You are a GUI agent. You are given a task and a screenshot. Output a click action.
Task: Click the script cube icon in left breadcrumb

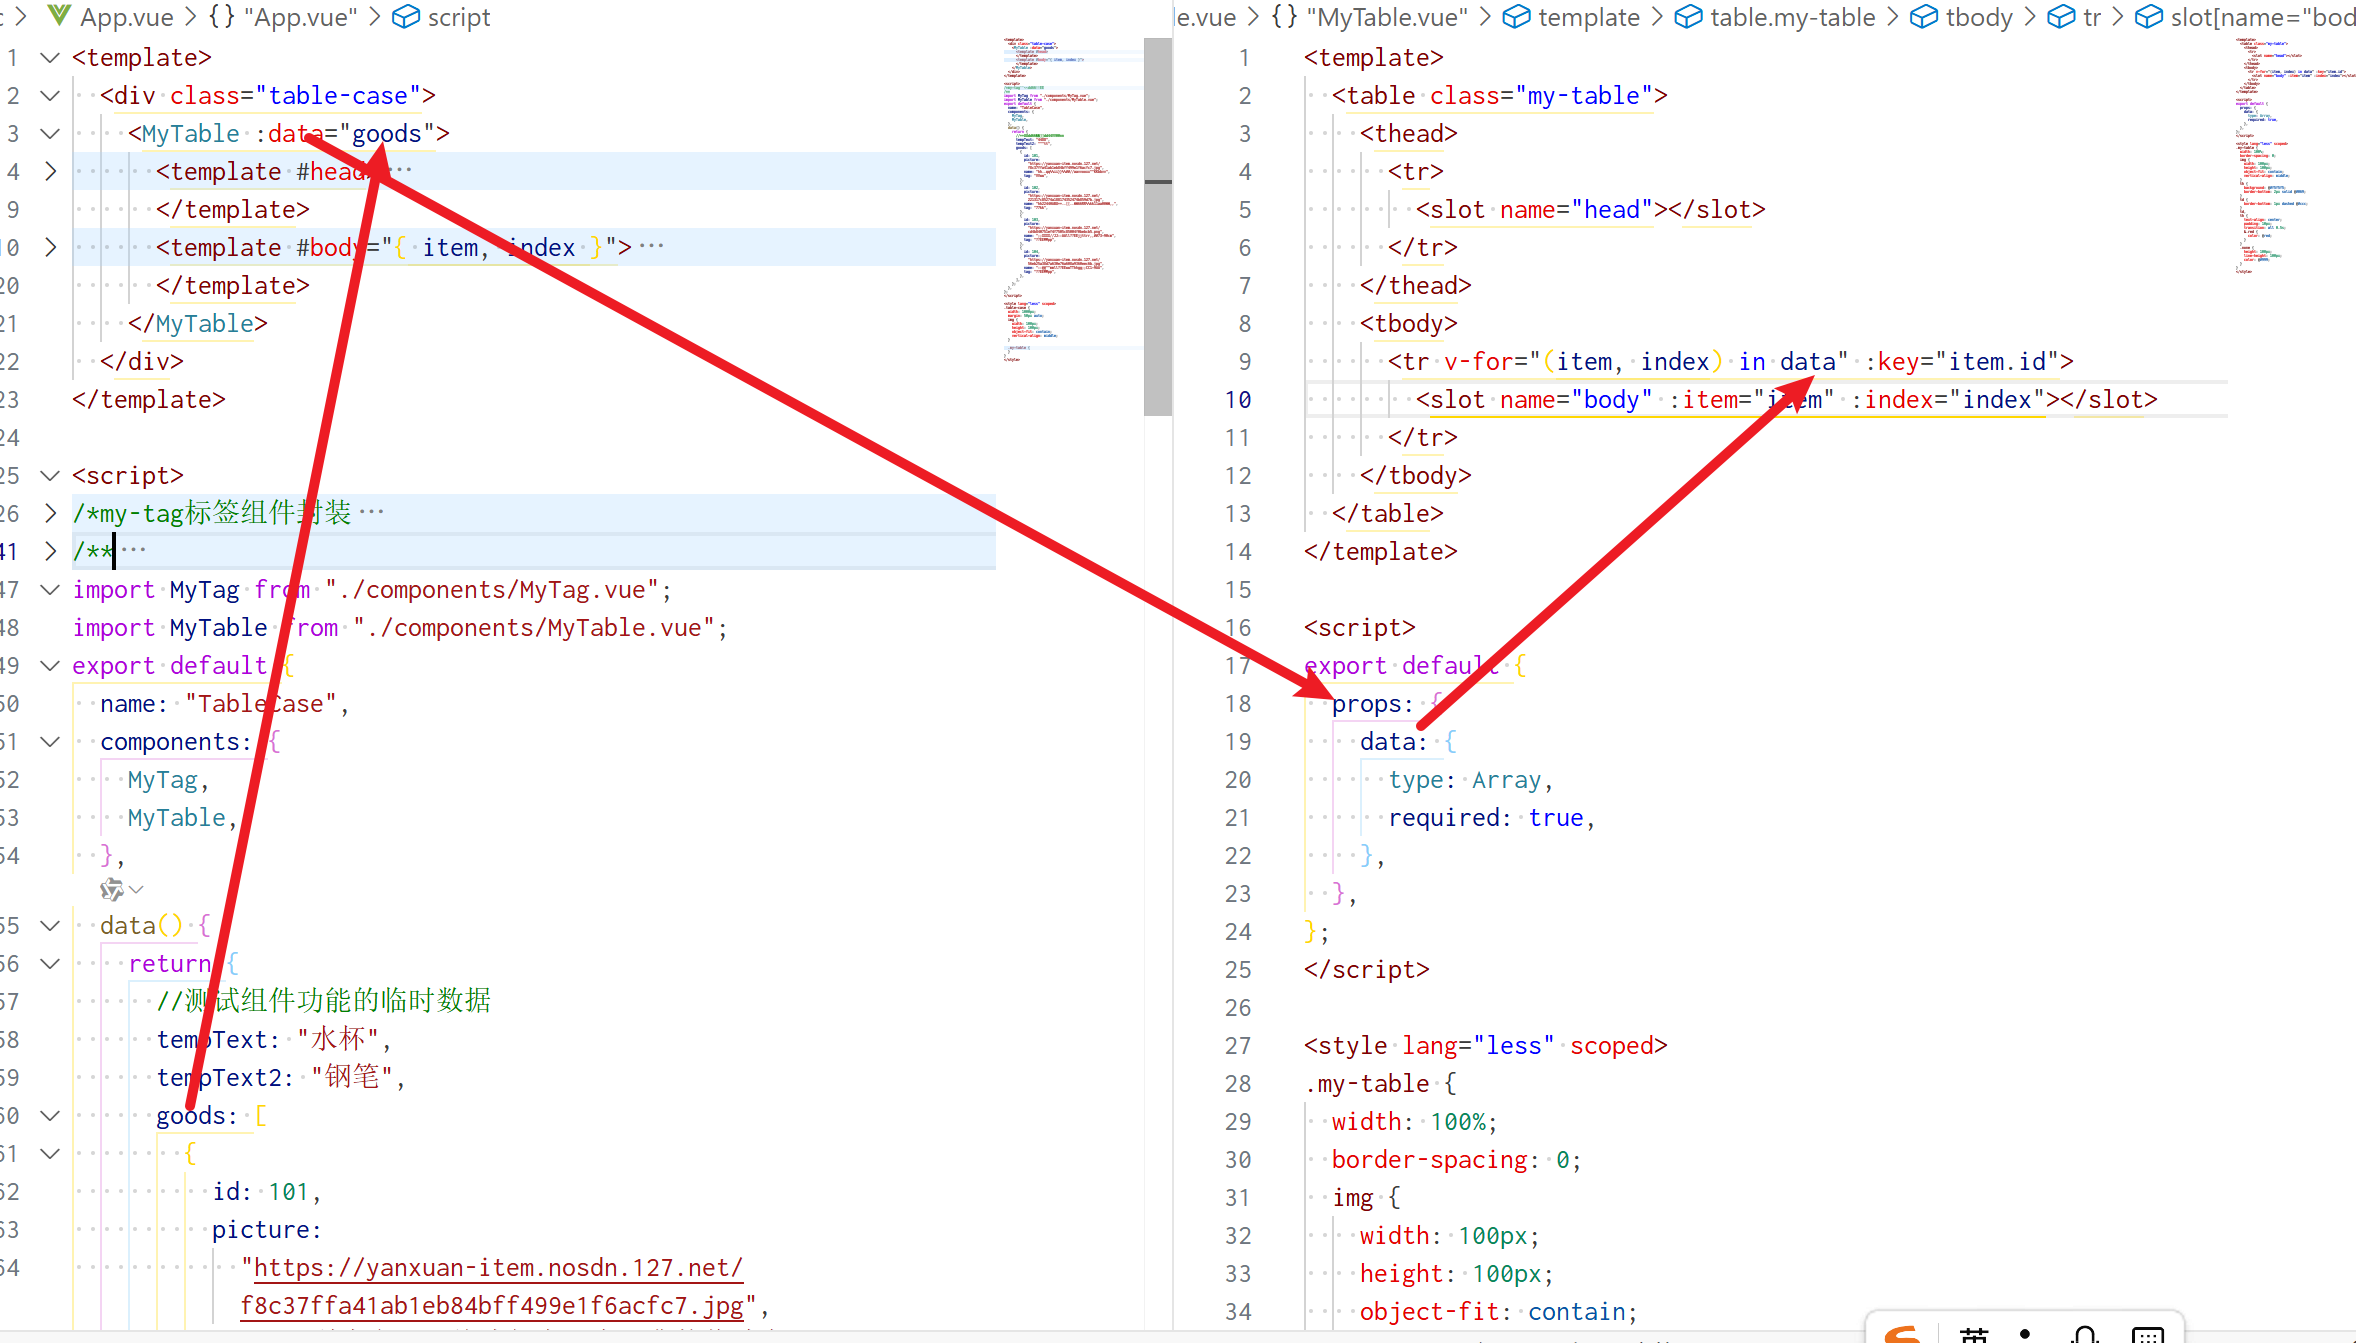[405, 17]
